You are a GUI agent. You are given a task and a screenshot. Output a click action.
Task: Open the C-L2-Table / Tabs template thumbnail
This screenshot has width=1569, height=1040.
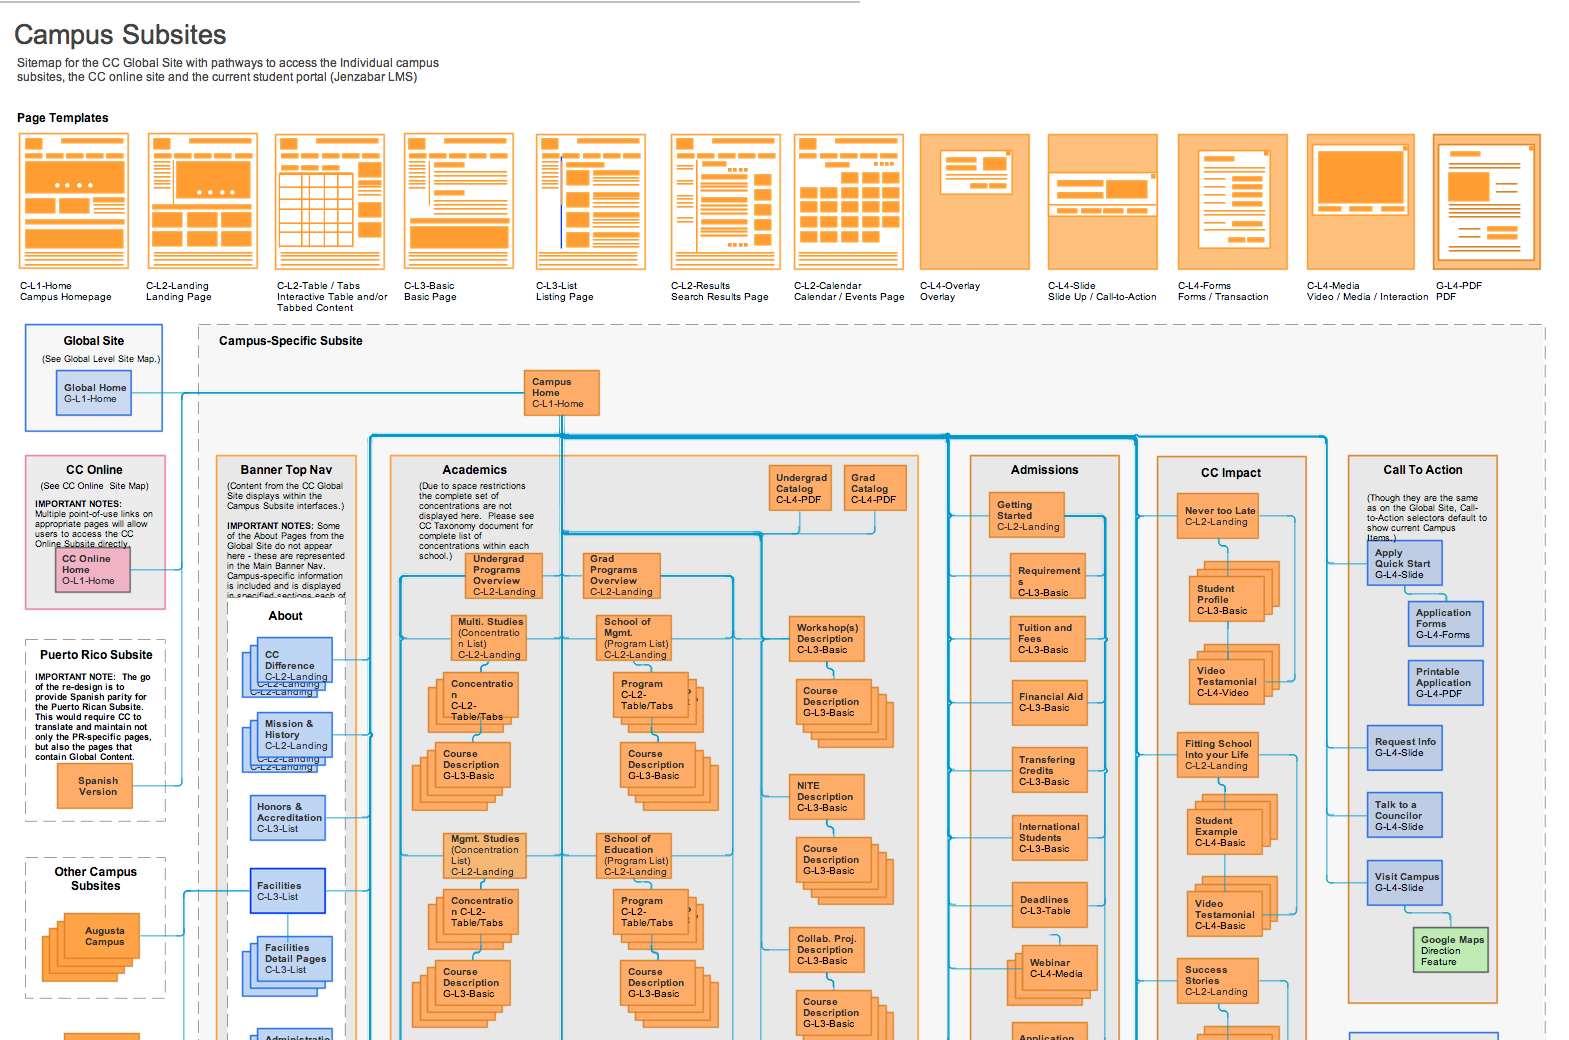pyautogui.click(x=330, y=202)
